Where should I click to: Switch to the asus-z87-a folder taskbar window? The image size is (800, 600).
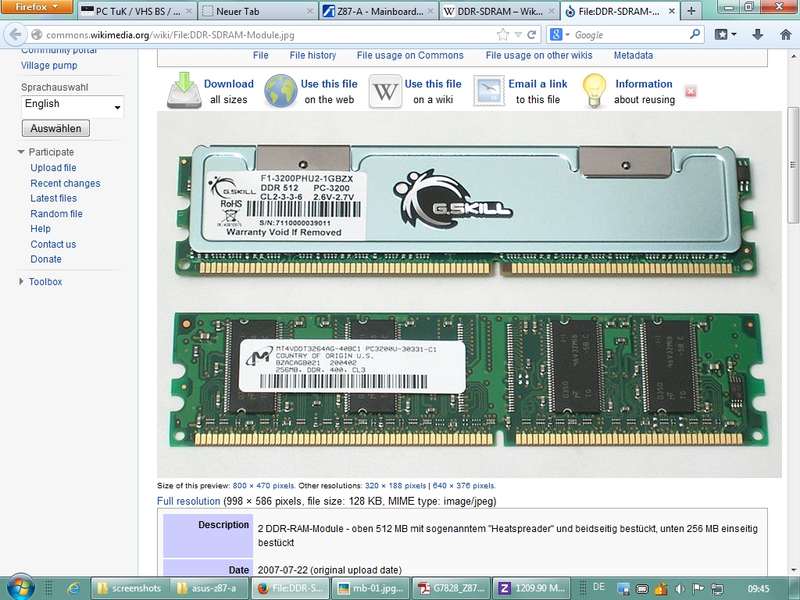(x=209, y=588)
